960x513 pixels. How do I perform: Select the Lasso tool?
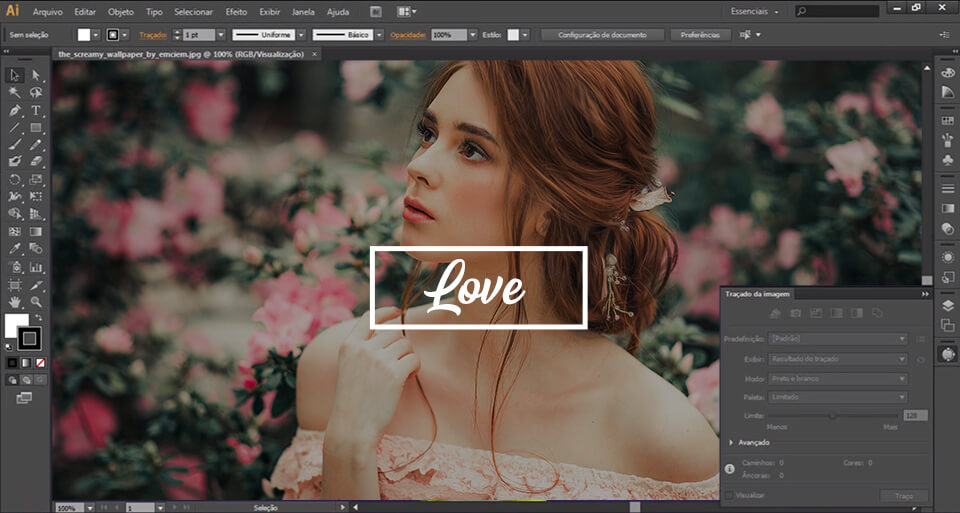(x=36, y=92)
